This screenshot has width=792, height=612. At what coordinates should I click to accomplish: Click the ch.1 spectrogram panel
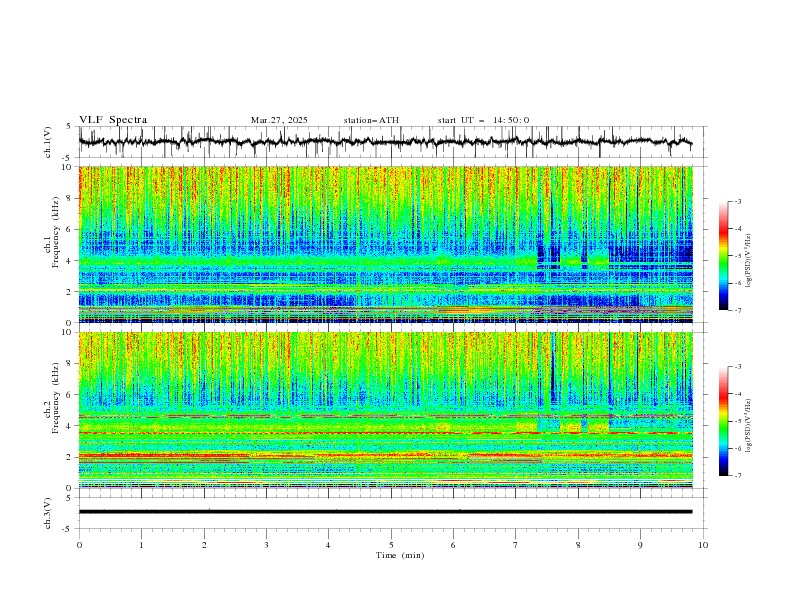tap(385, 244)
